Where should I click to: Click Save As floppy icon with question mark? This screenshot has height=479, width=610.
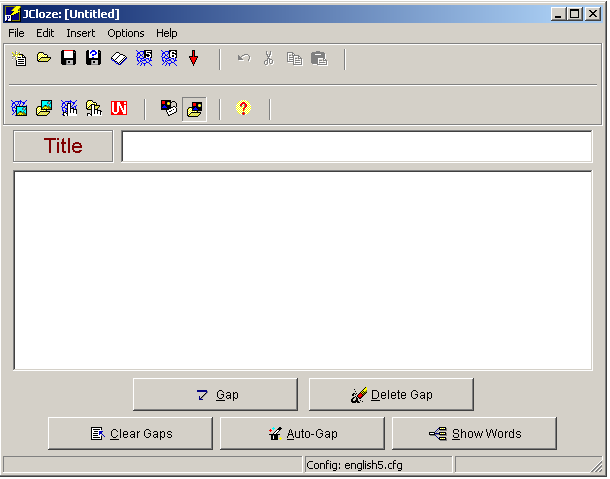[x=93, y=58]
